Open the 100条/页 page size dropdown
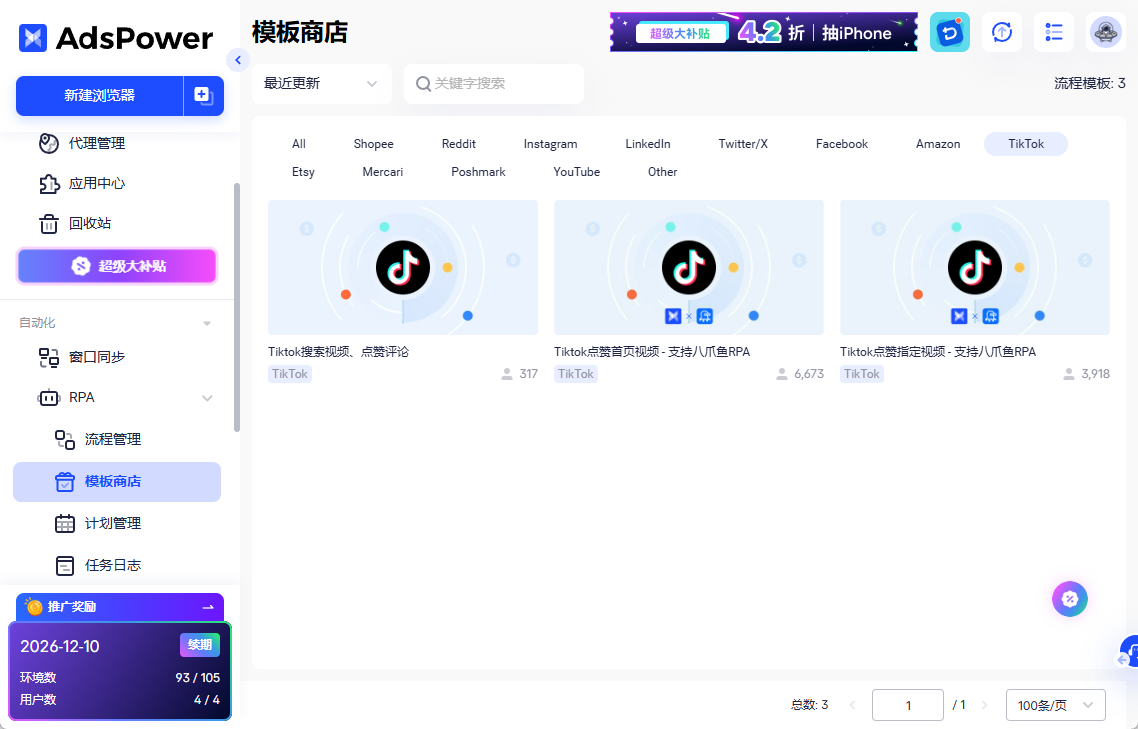The width and height of the screenshot is (1138, 729). point(1055,705)
